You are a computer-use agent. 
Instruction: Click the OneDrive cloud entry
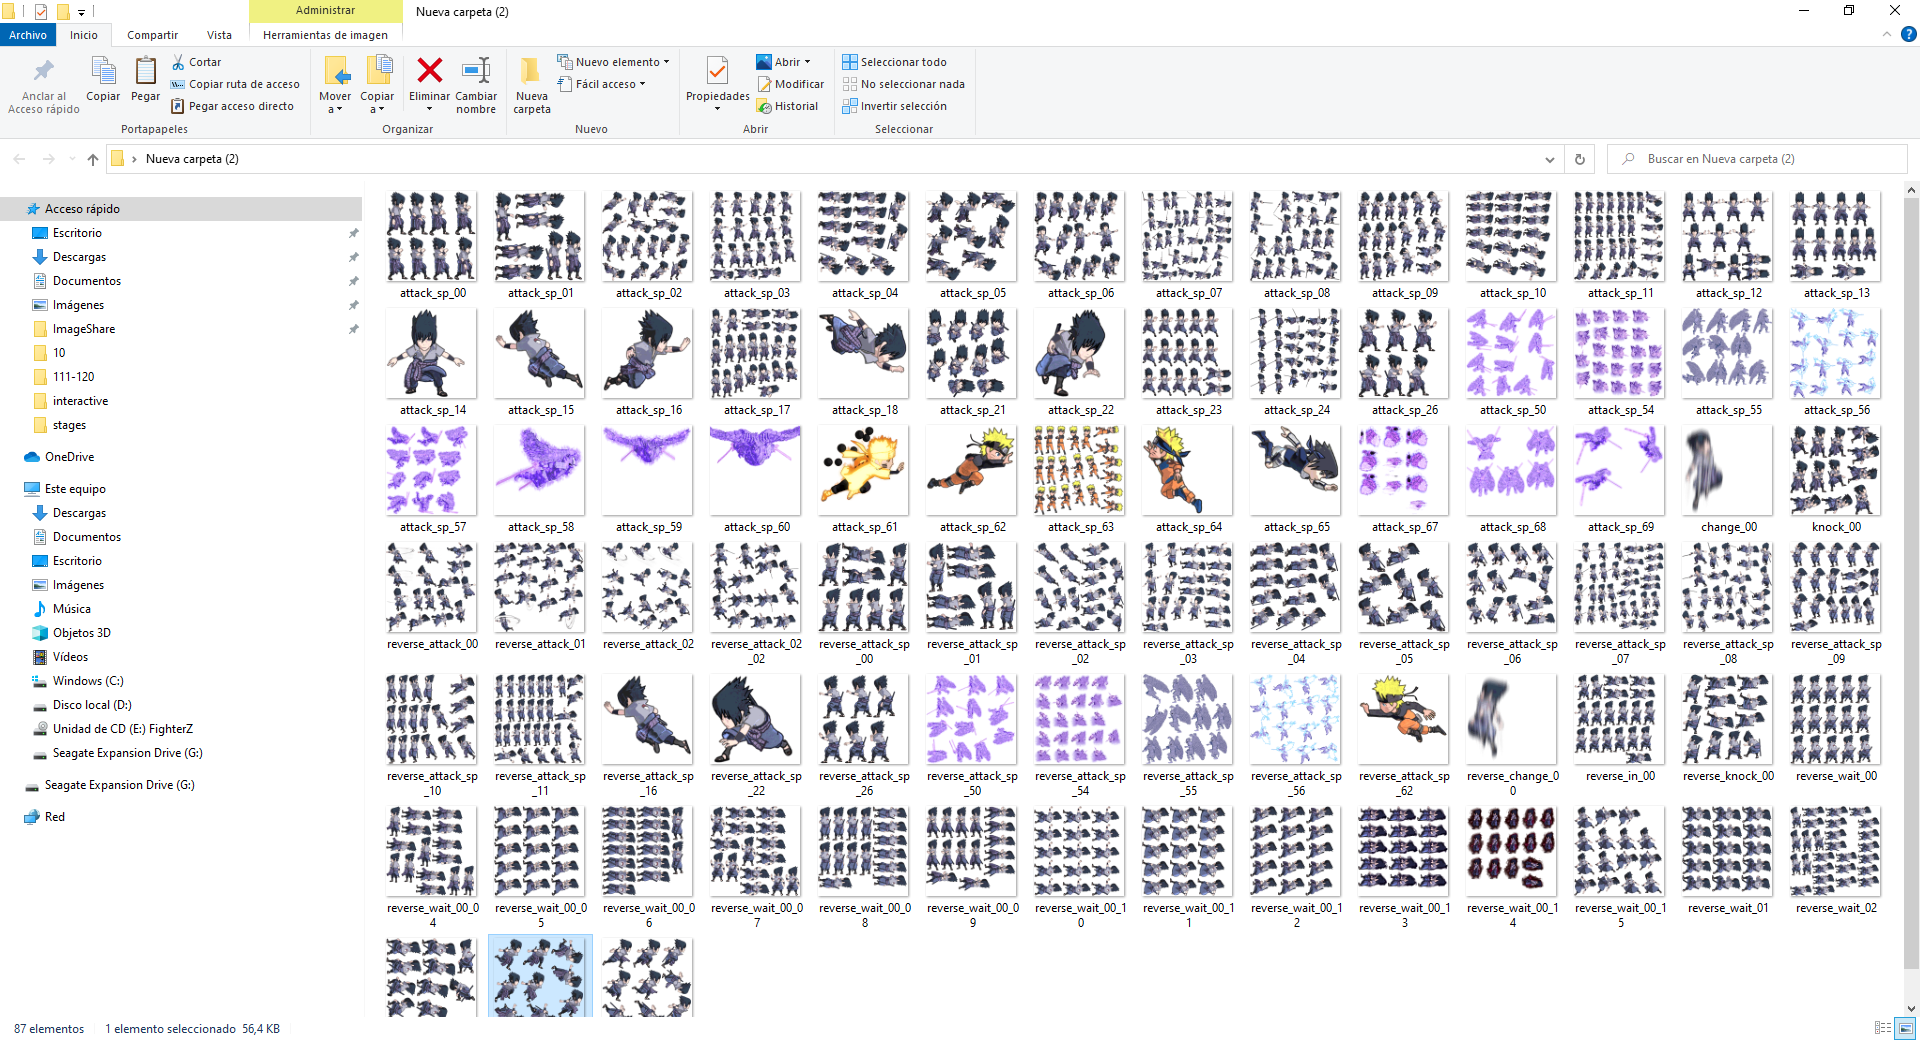(x=60, y=457)
